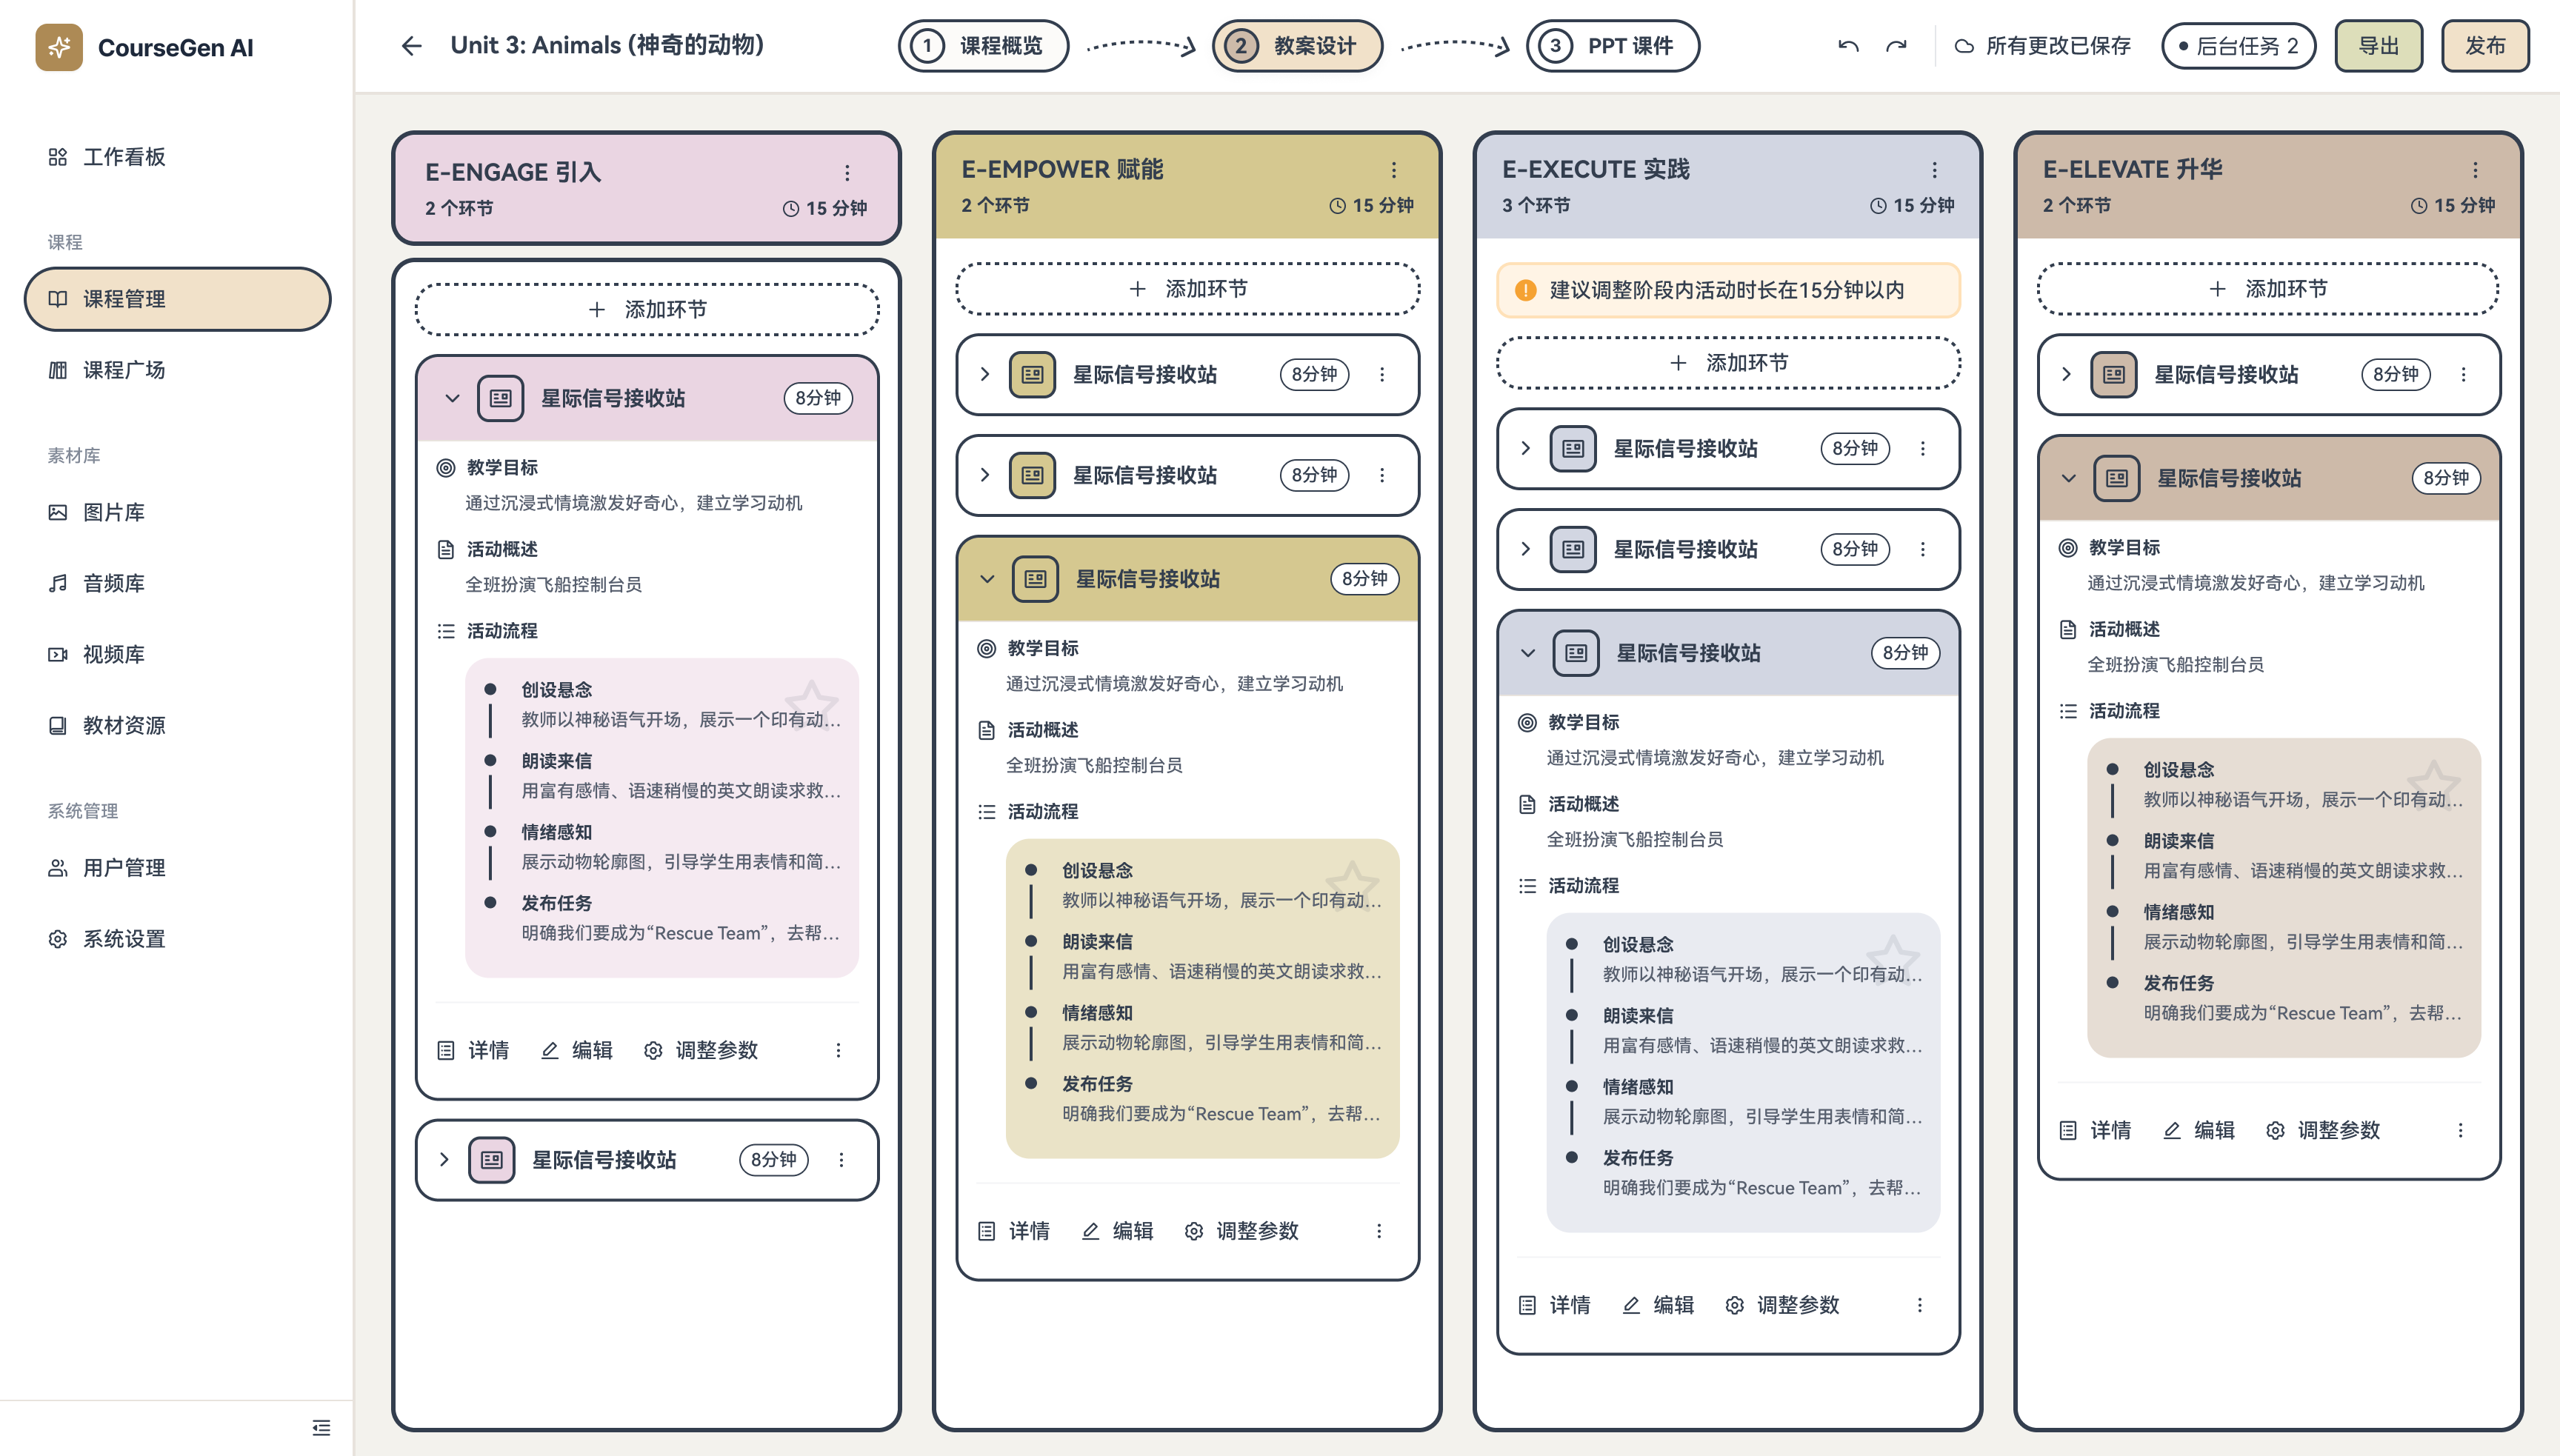Collapse the expanded E-EXECUTE 星际信号接收站 card
2560x1456 pixels.
[1528, 653]
